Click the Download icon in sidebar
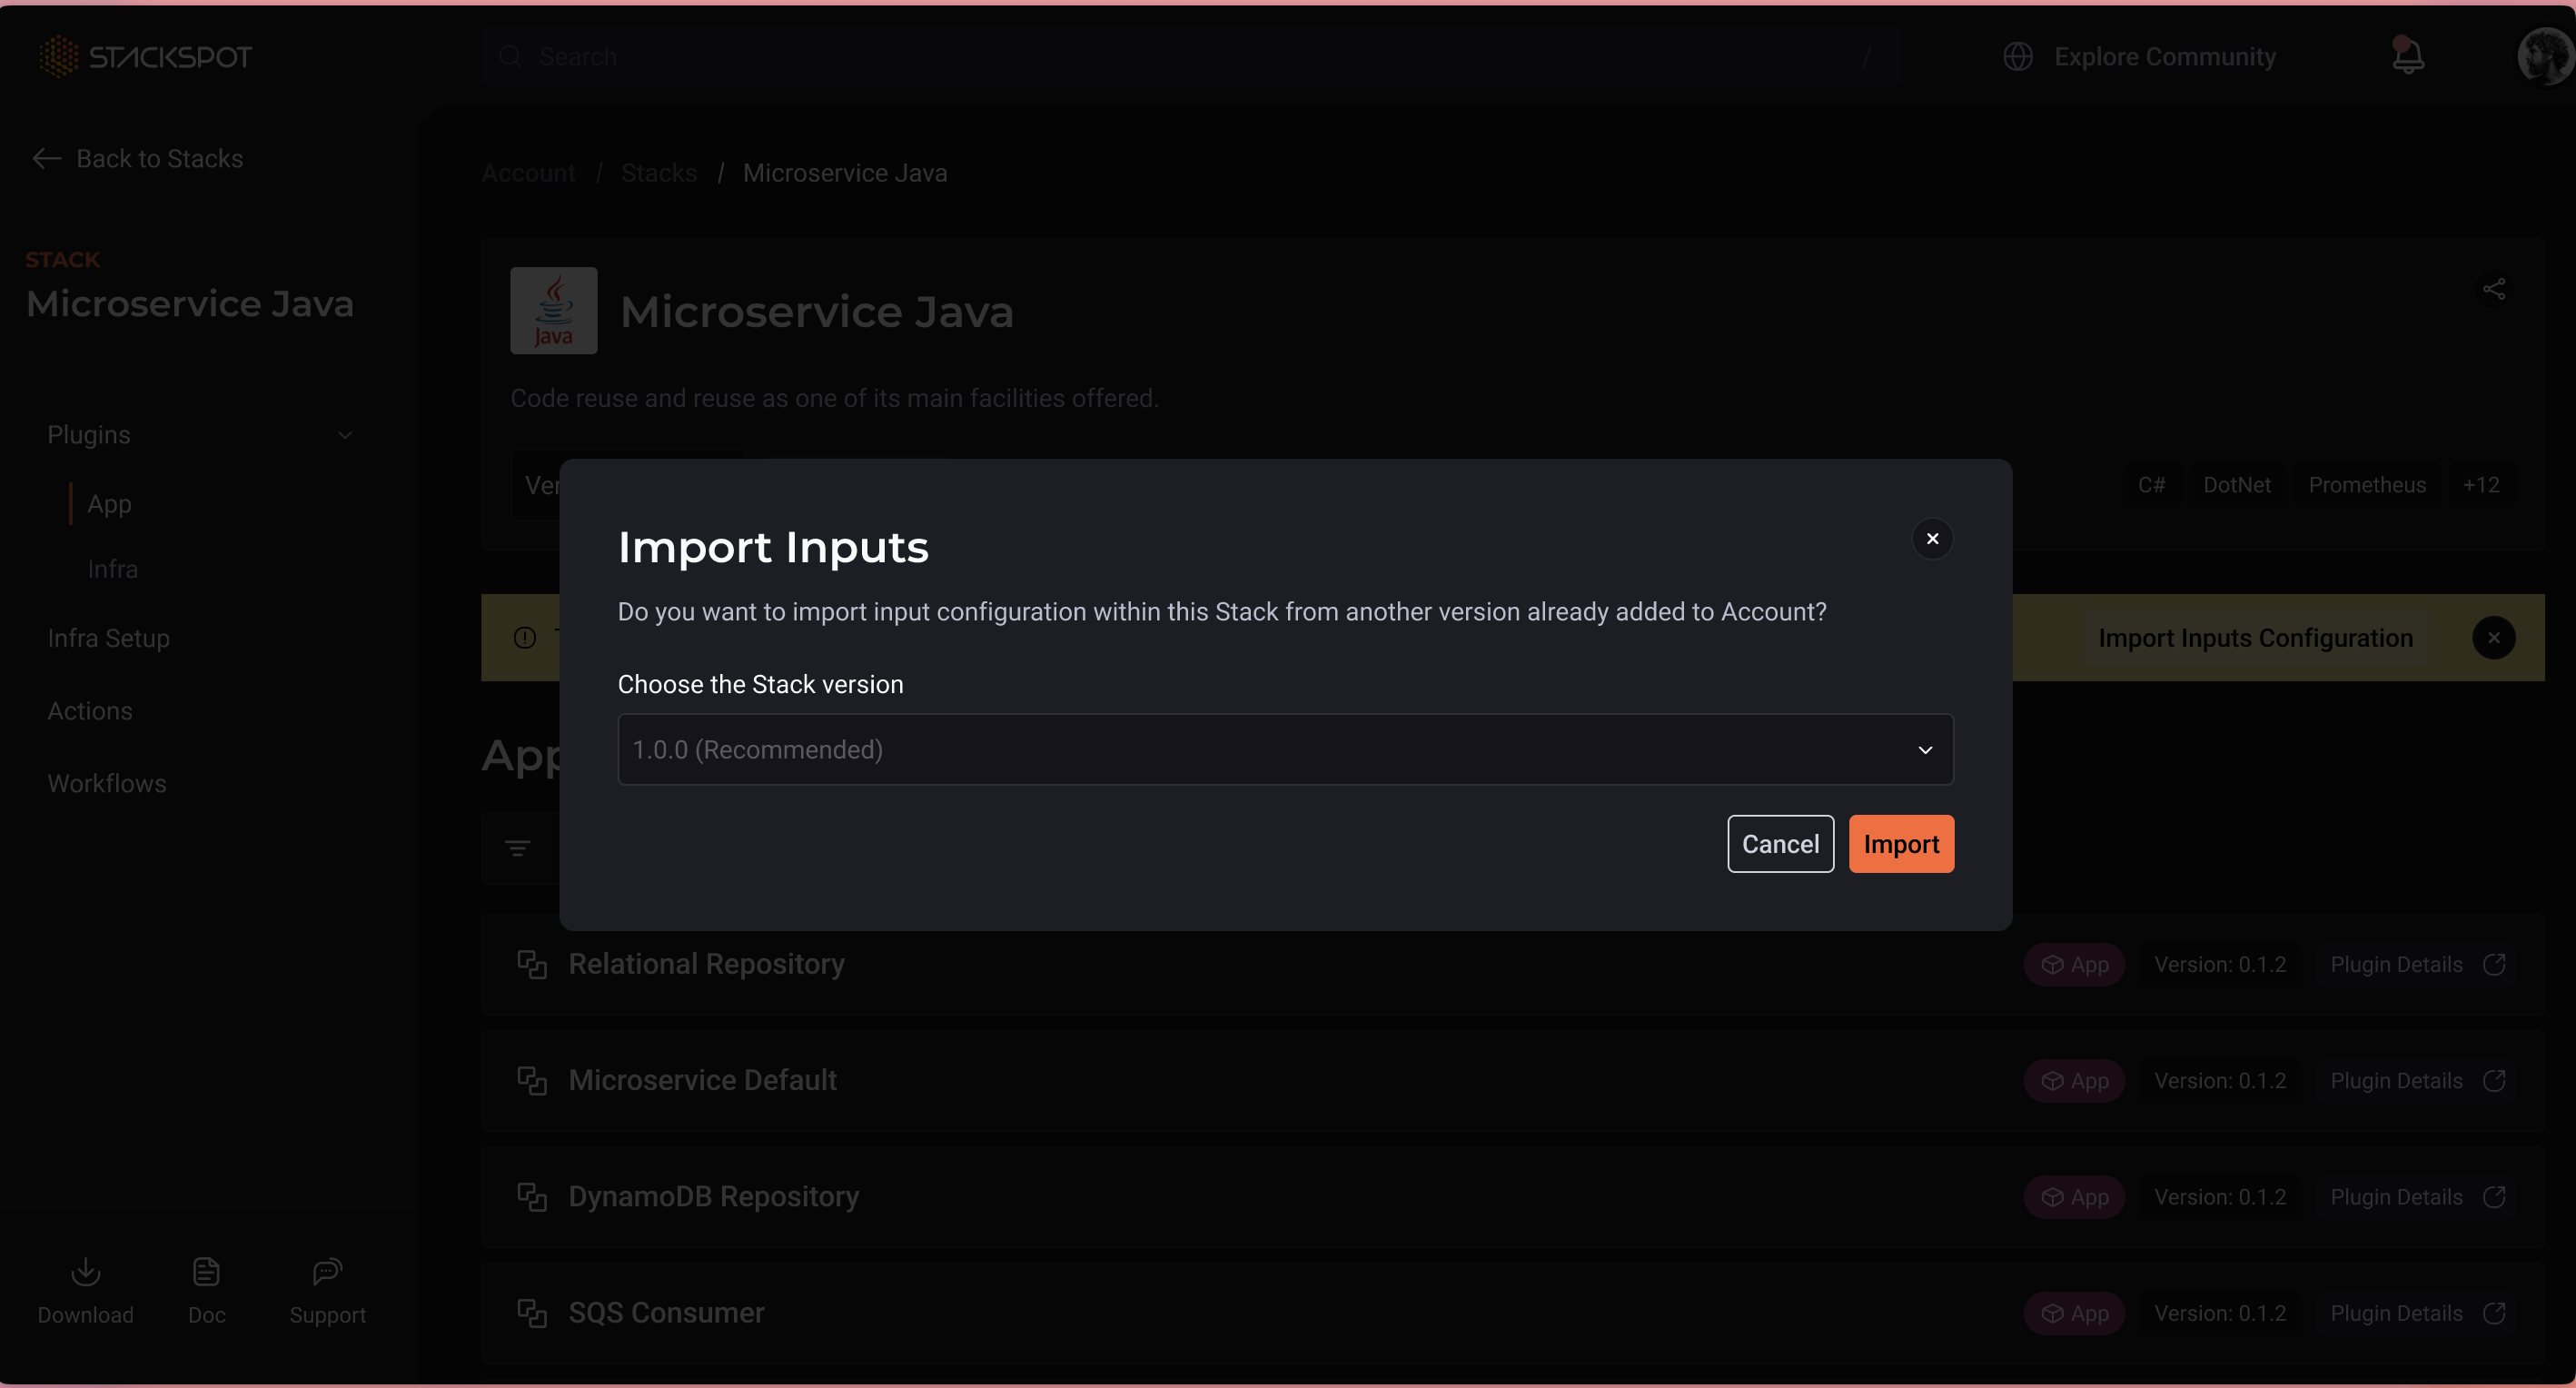 [x=86, y=1272]
